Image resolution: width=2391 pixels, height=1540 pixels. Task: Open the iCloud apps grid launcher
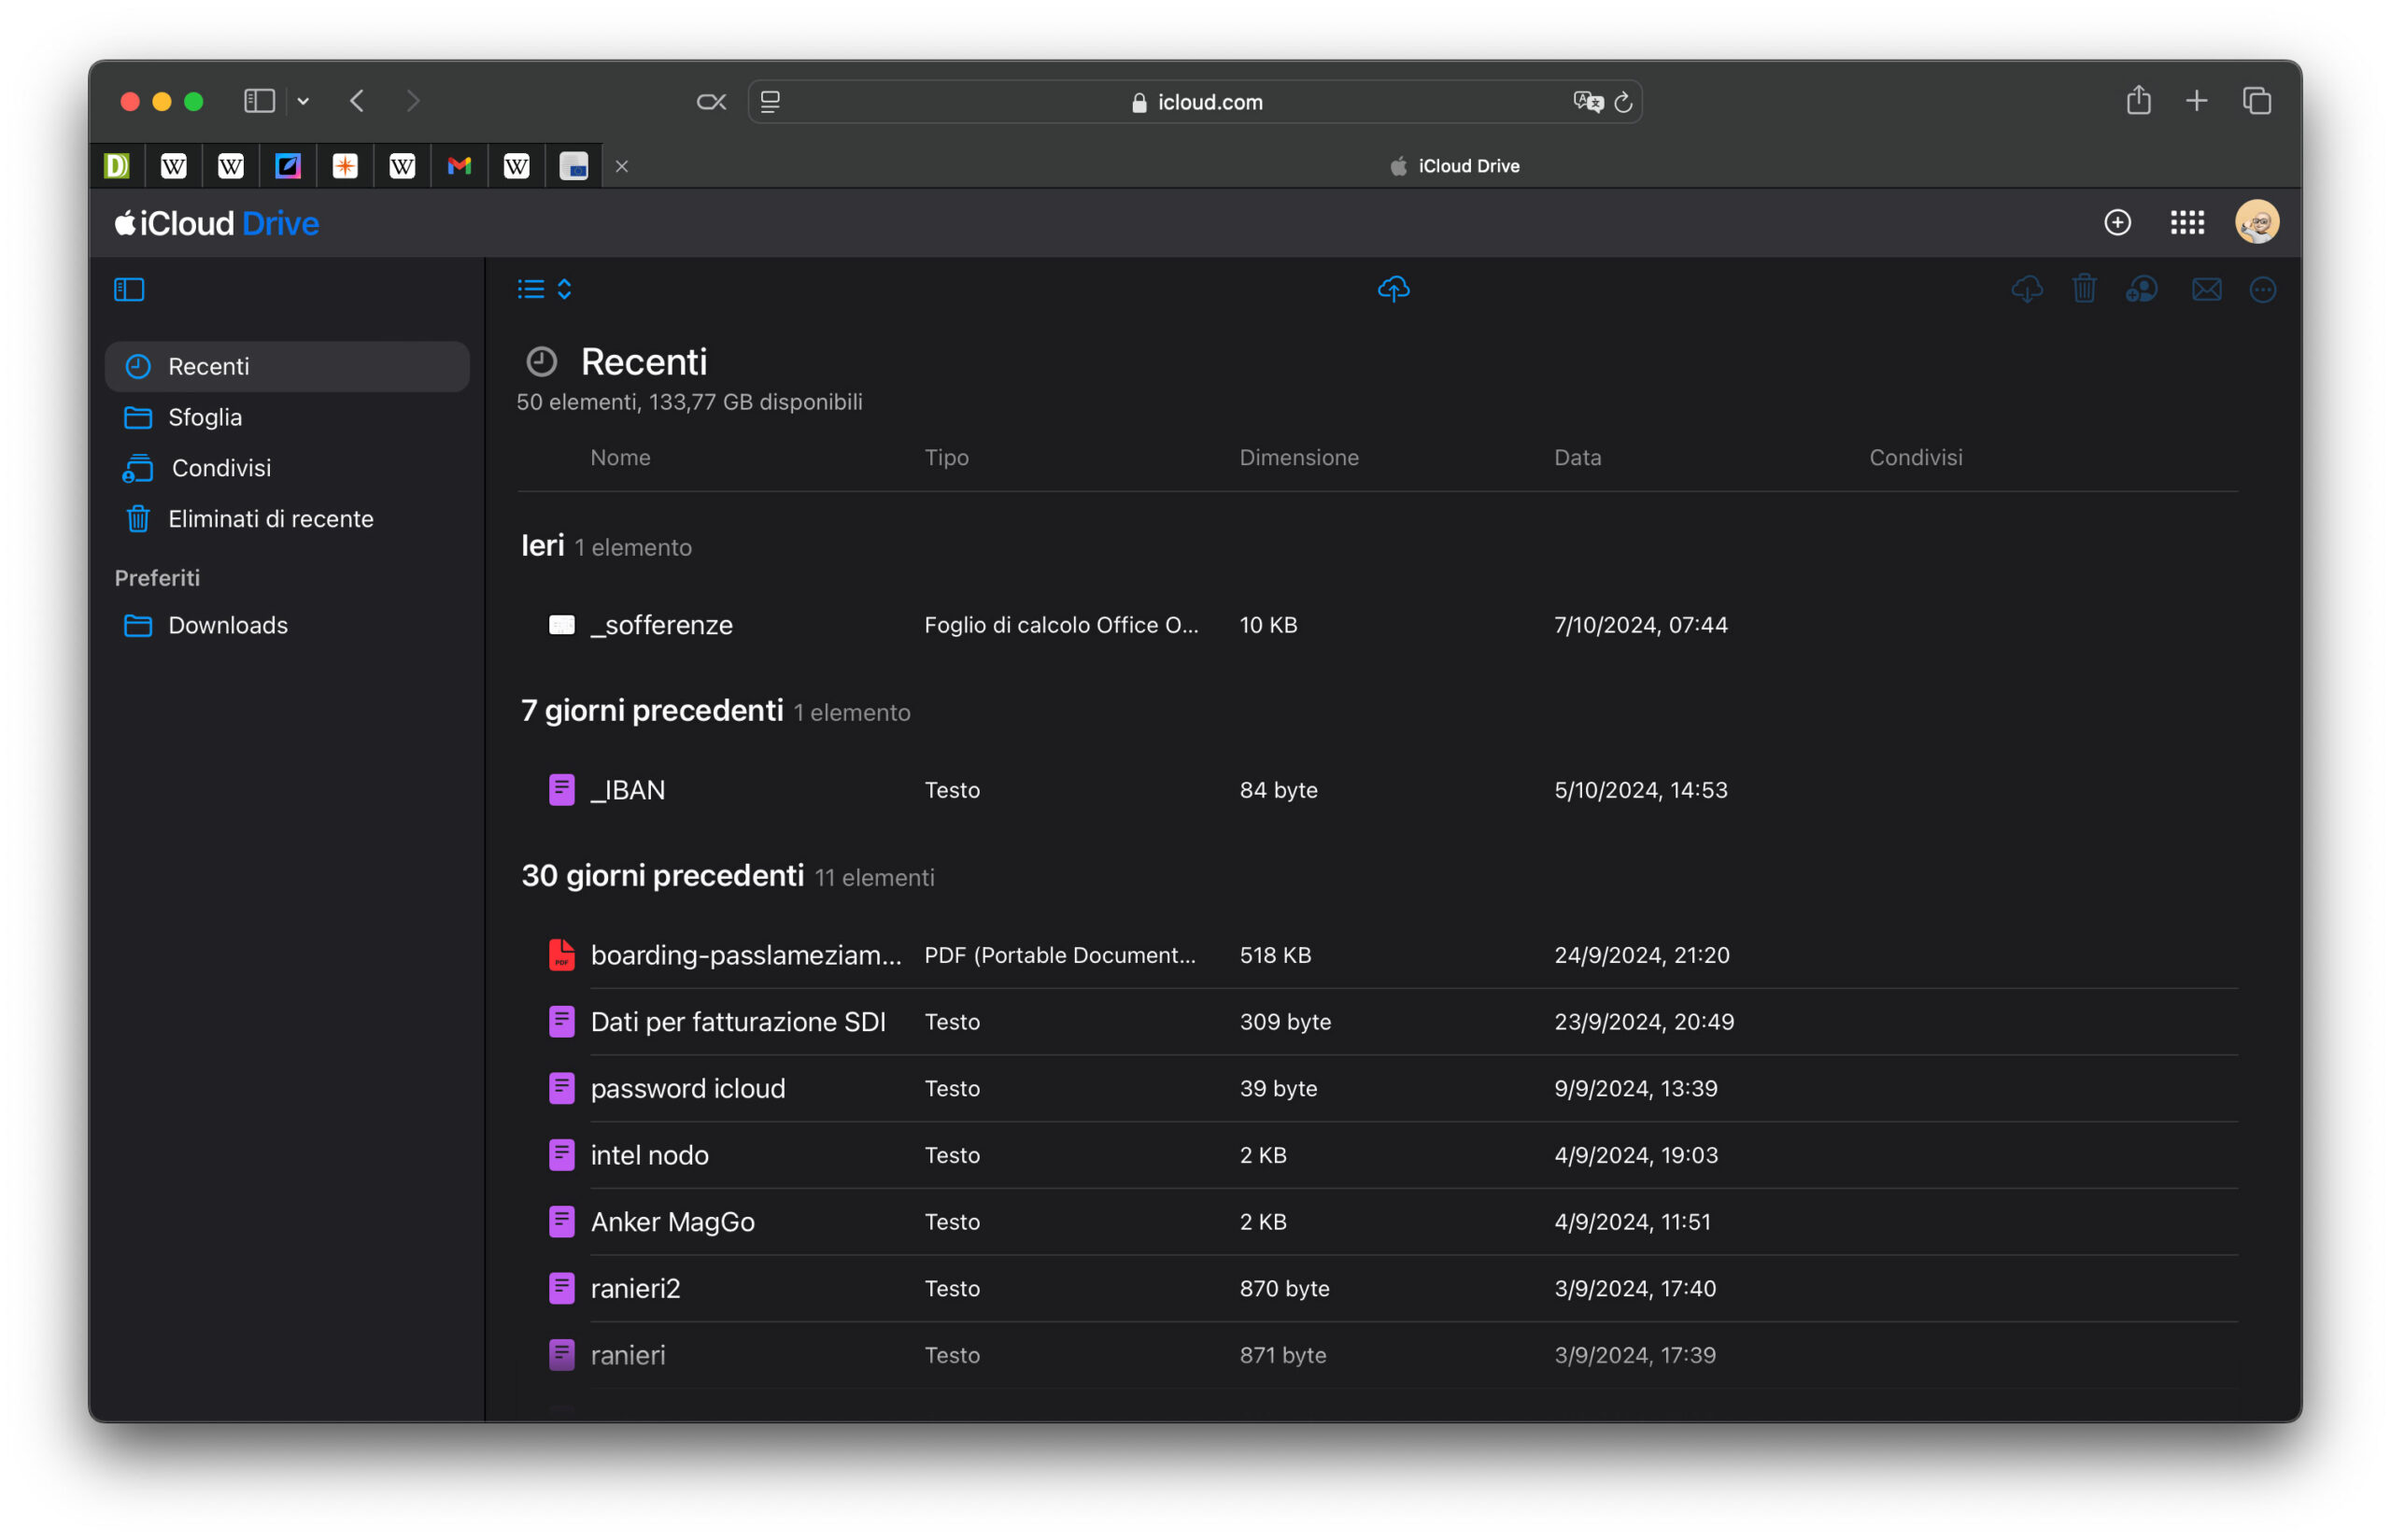point(2186,222)
